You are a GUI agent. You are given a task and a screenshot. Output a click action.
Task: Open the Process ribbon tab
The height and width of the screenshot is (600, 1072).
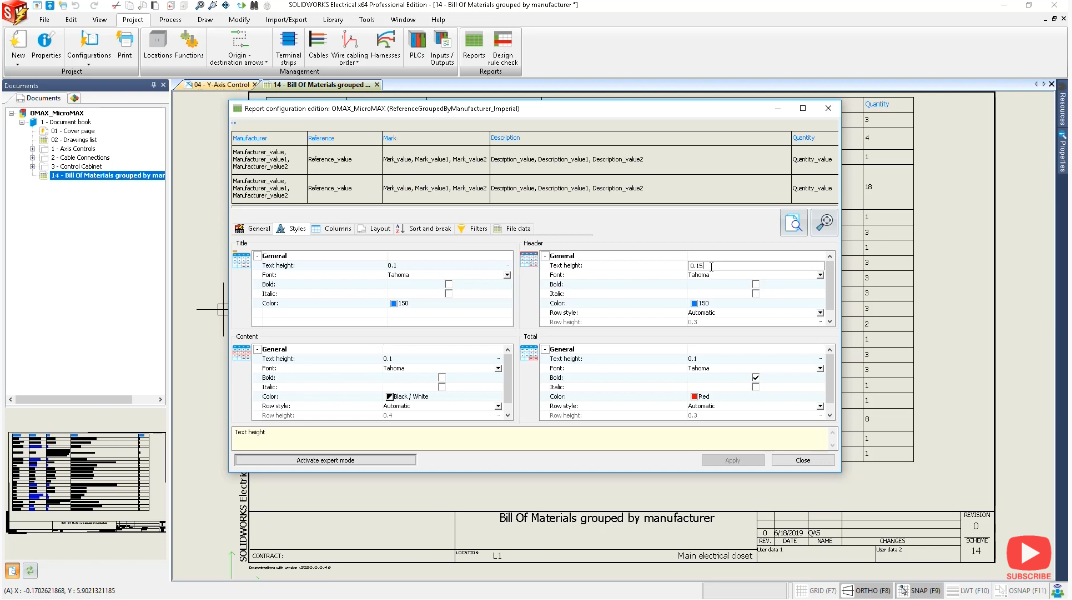170,20
